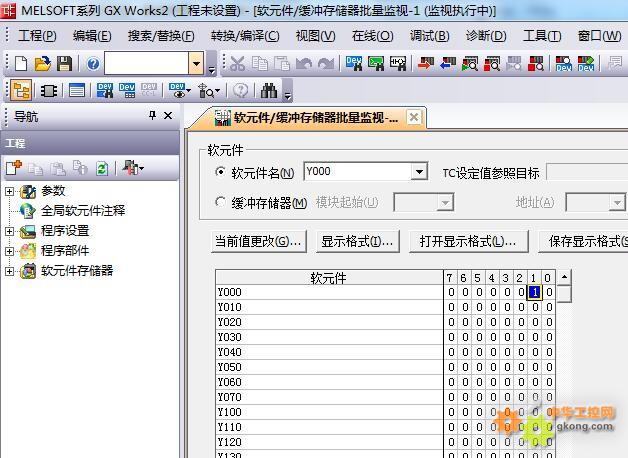Open the 在线(O) menu

tap(372, 36)
